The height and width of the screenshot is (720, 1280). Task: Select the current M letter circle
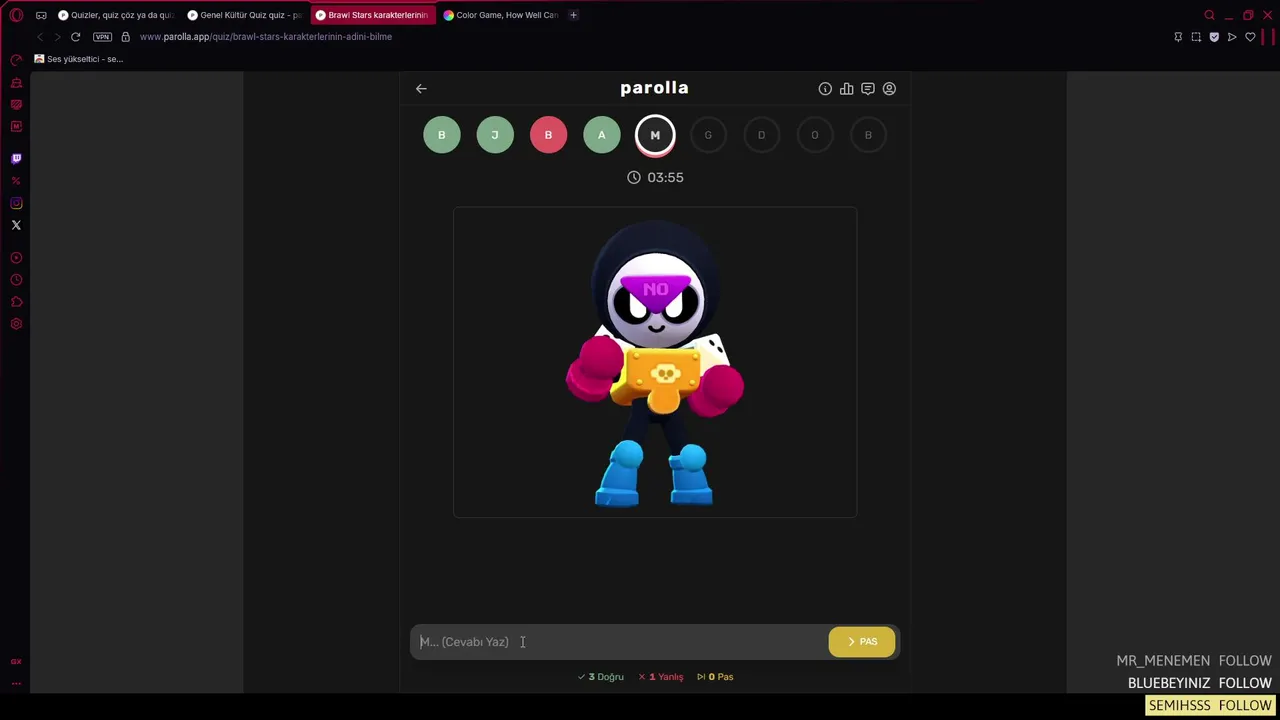click(655, 135)
